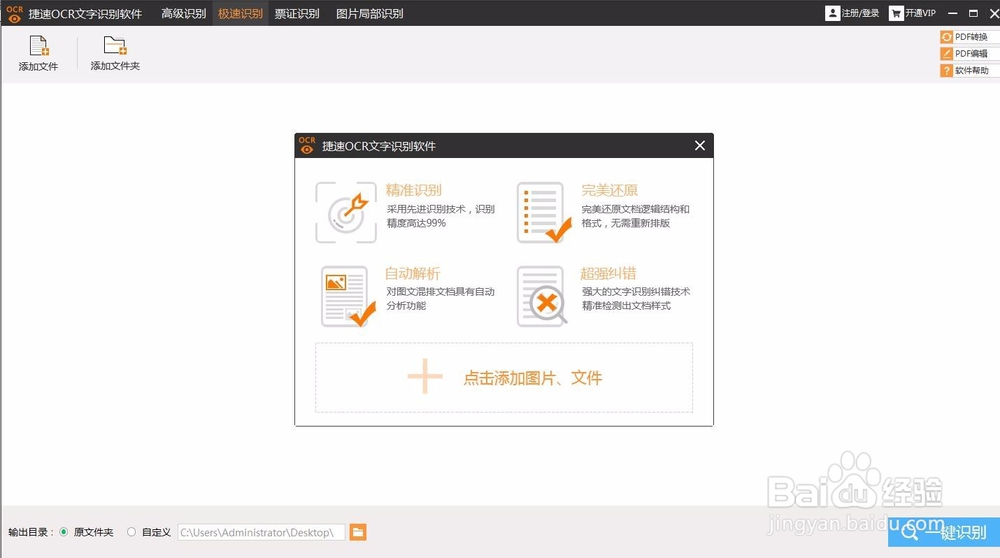Click 注册/登录 to sign in
1000x558 pixels.
(852, 13)
